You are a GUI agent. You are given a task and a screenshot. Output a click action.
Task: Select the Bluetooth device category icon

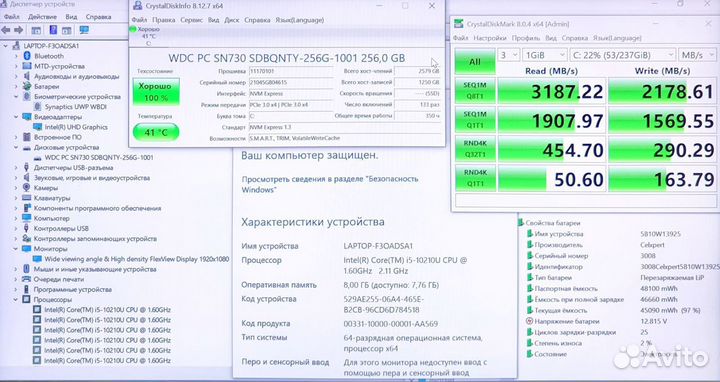pos(27,56)
